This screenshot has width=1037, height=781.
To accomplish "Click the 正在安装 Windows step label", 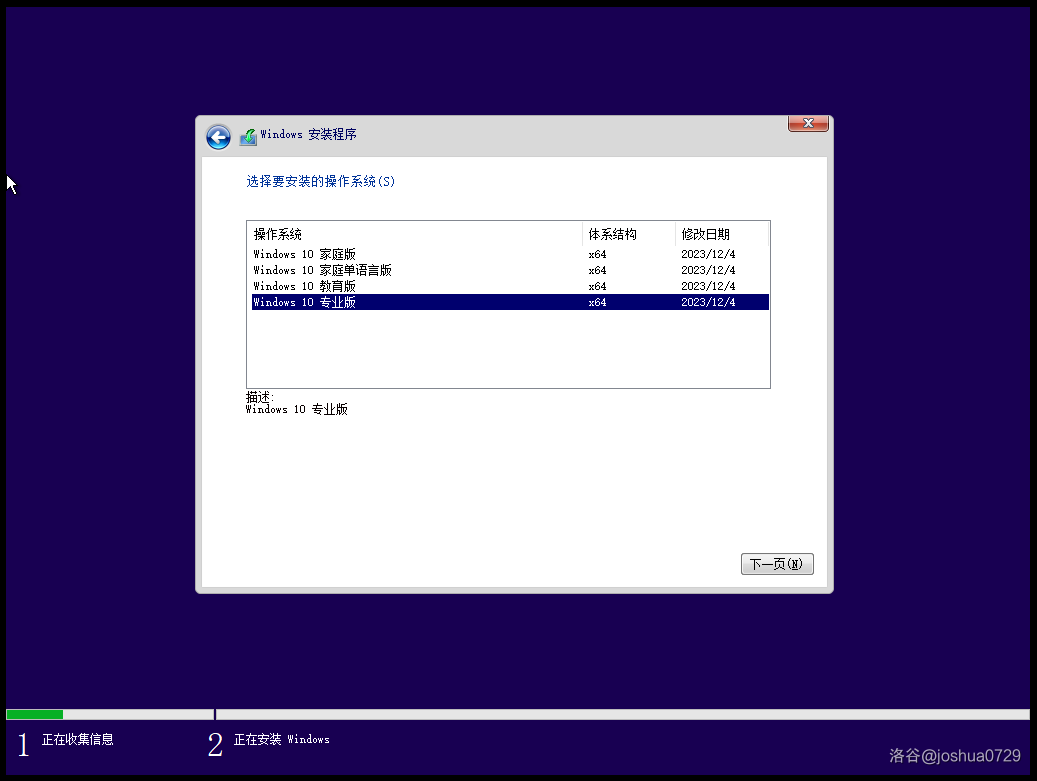I will click(282, 739).
